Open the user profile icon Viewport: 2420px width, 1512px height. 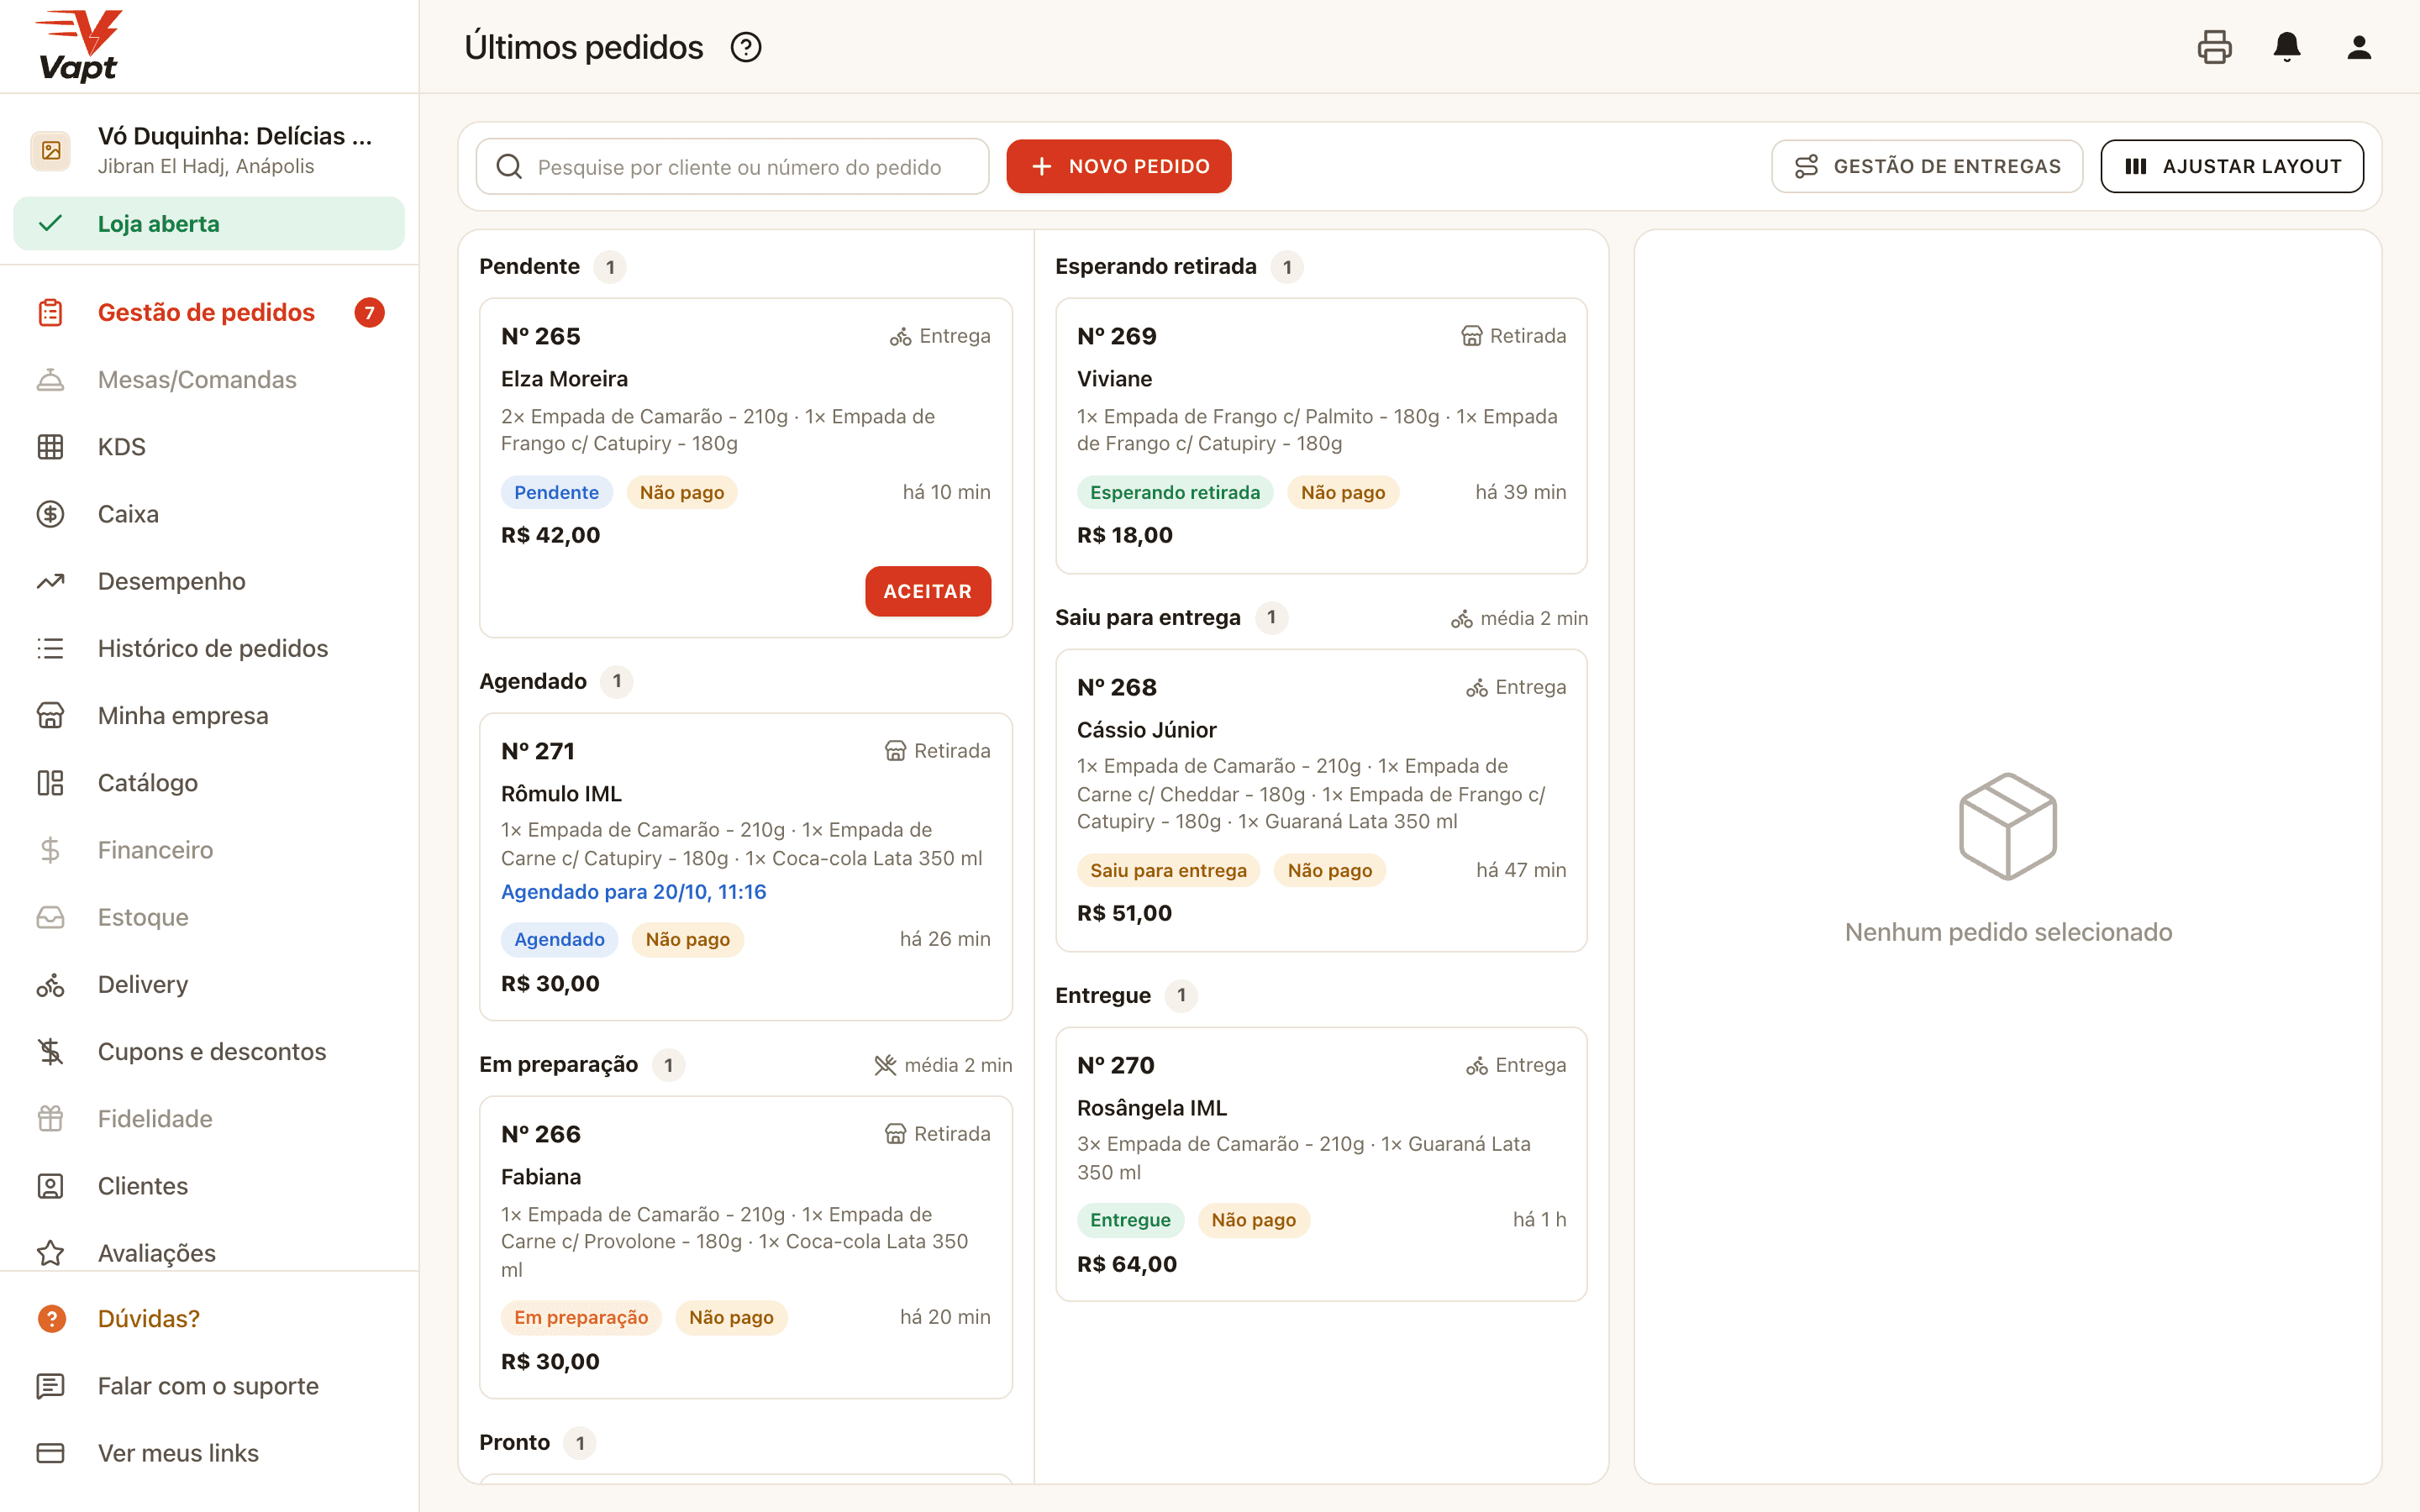tap(2359, 47)
